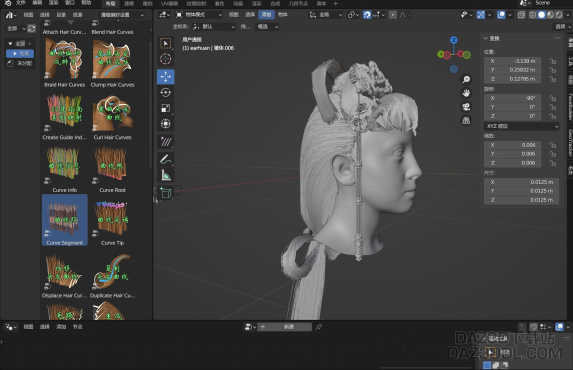Select the Scale tool
The width and height of the screenshot is (573, 370).
[166, 108]
